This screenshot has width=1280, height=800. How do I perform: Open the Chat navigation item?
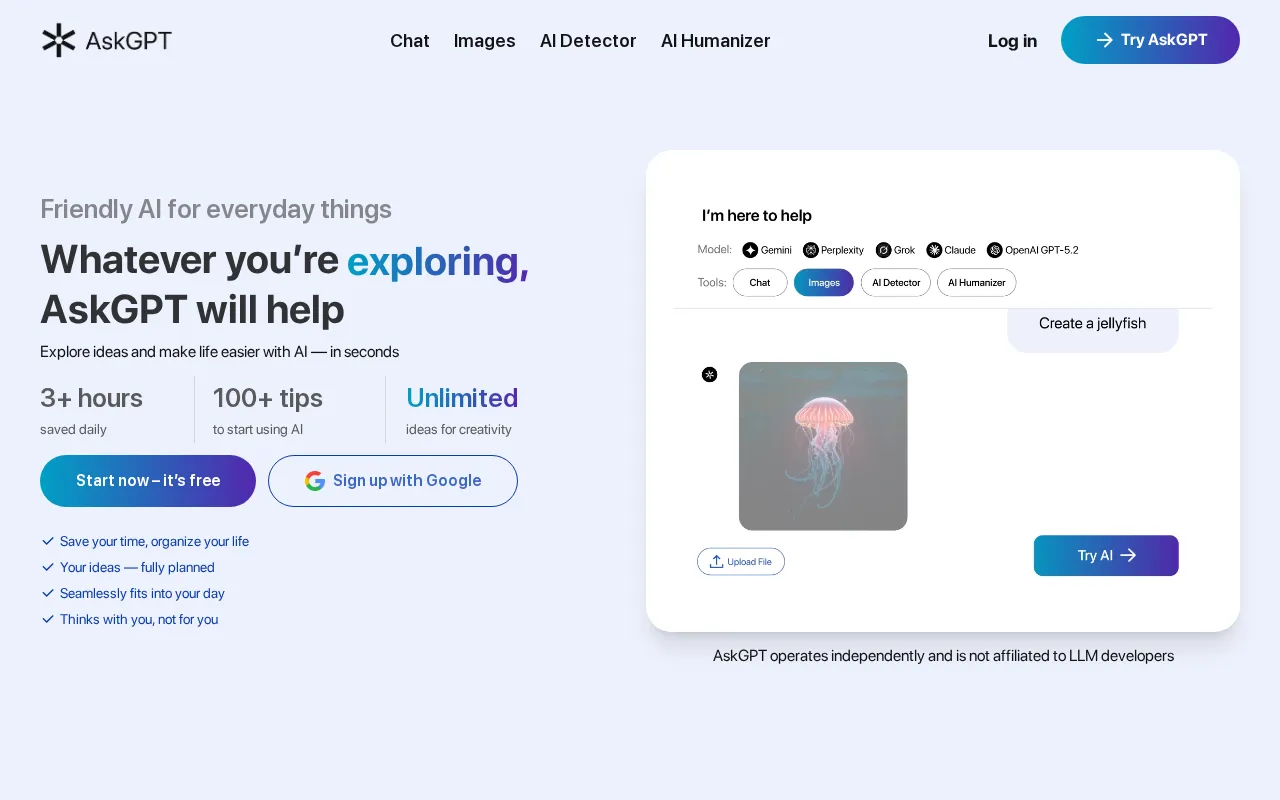click(x=410, y=41)
